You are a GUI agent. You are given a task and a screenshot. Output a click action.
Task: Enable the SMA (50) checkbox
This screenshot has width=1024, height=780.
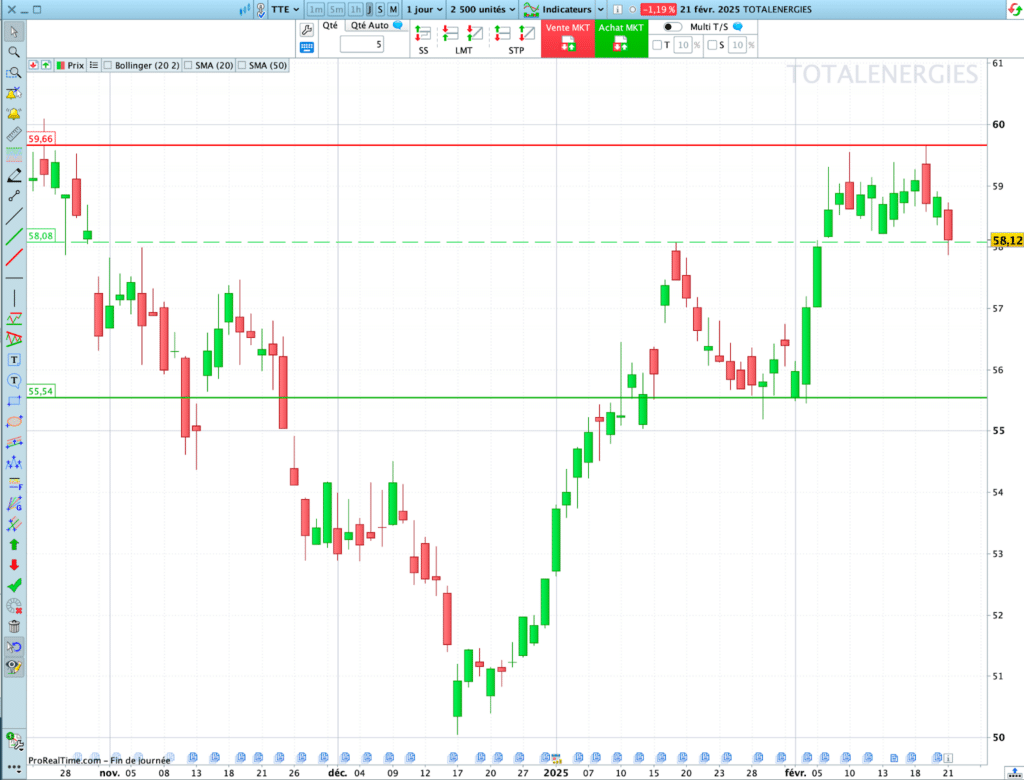coord(242,65)
